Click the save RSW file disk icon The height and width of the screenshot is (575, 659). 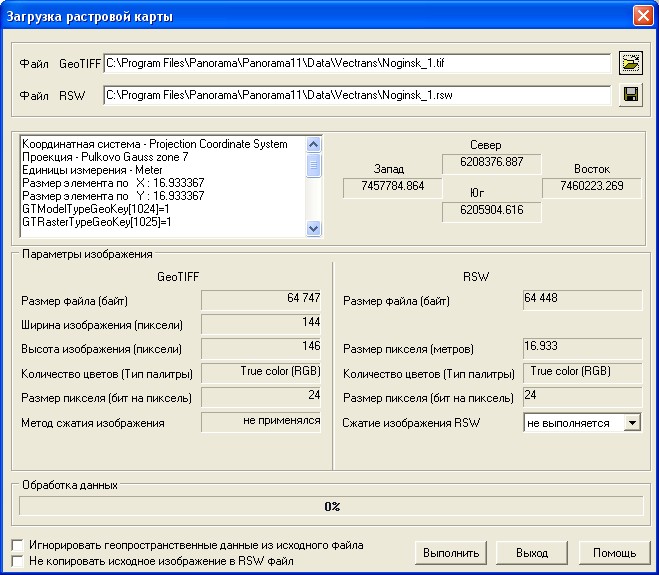pos(630,95)
